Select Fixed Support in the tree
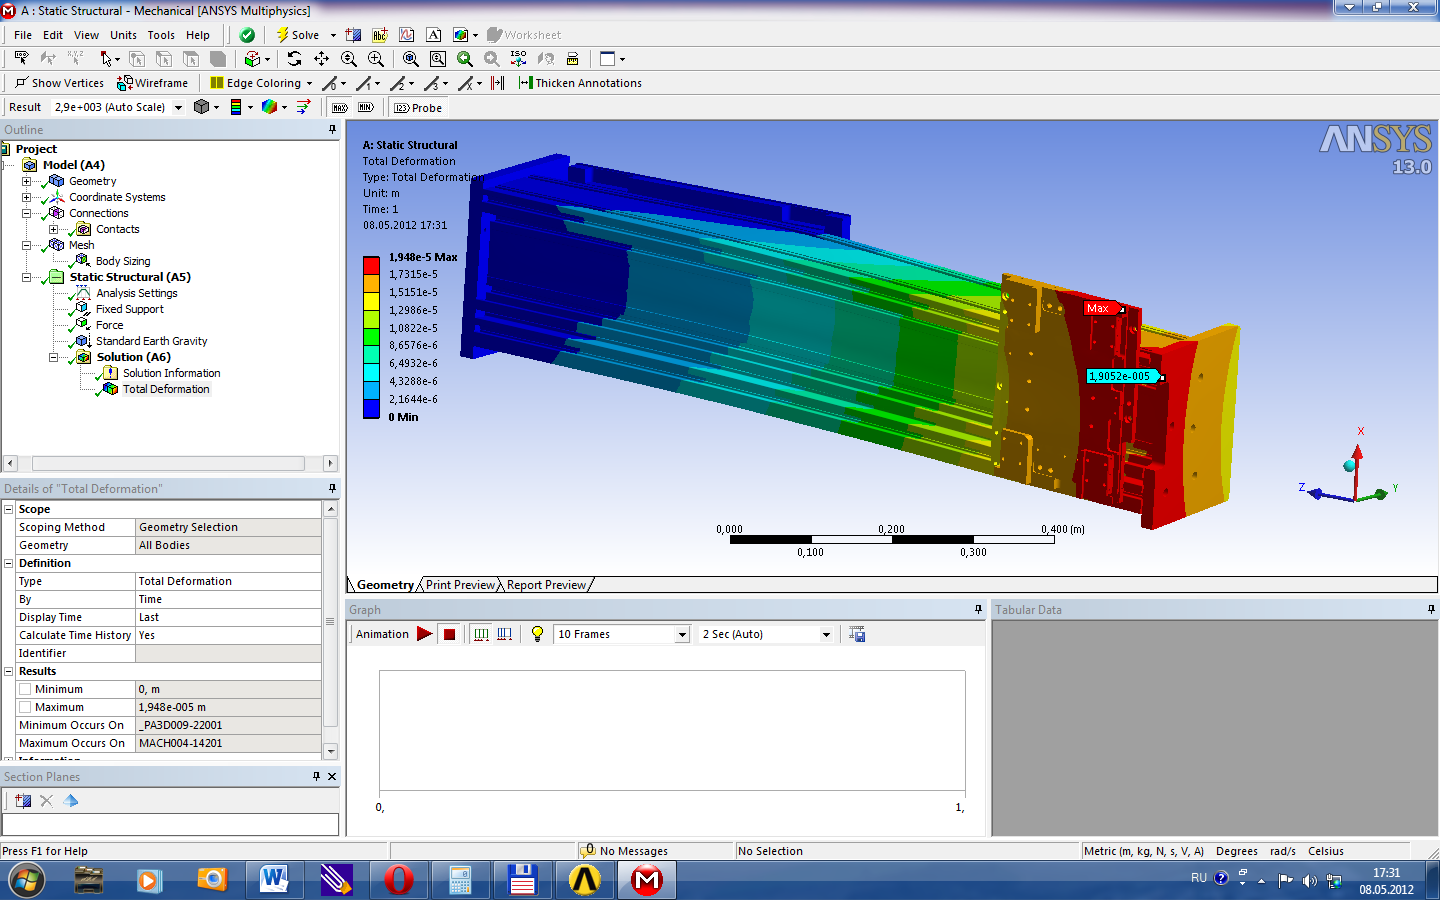This screenshot has width=1440, height=900. point(129,309)
